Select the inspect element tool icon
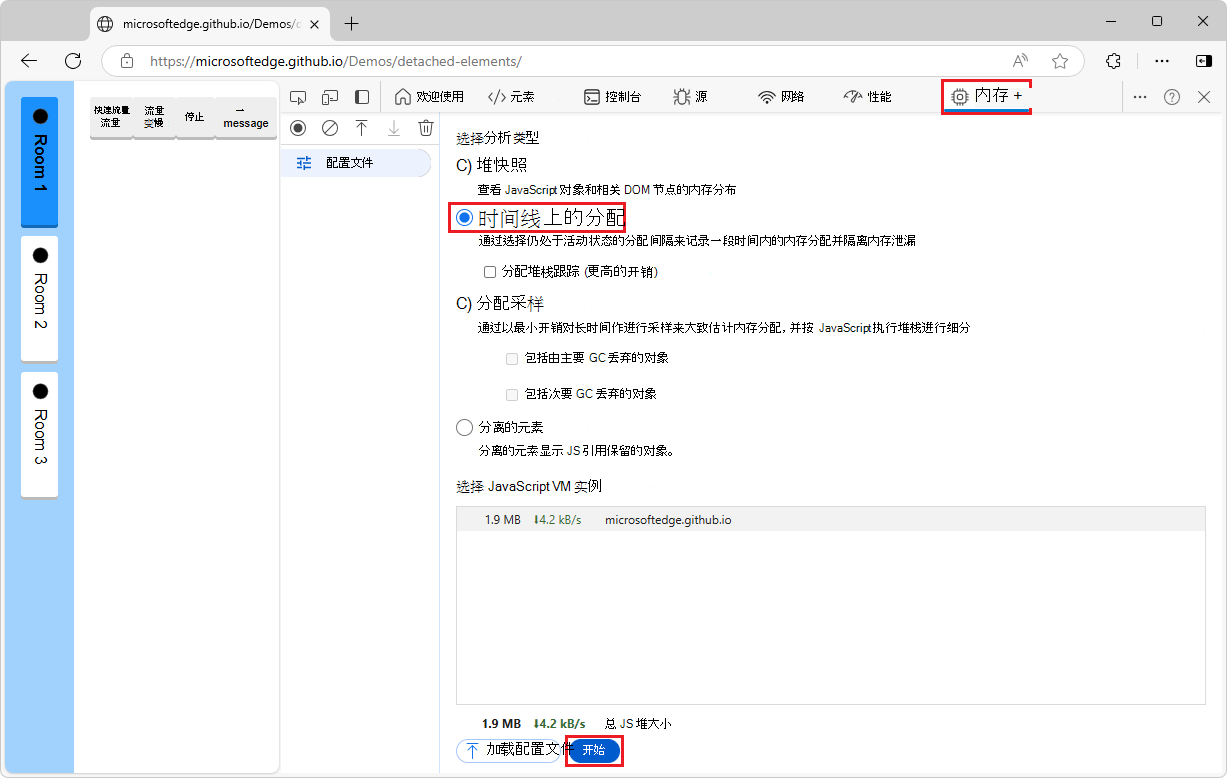 (x=297, y=97)
